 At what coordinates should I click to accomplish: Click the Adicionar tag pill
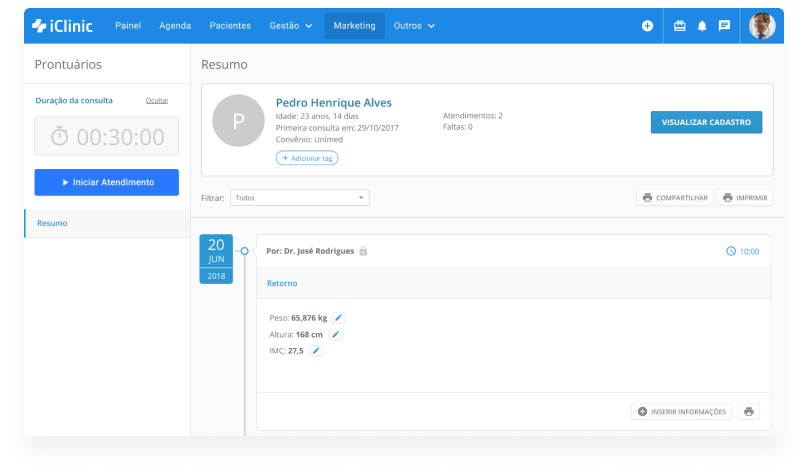pos(307,158)
